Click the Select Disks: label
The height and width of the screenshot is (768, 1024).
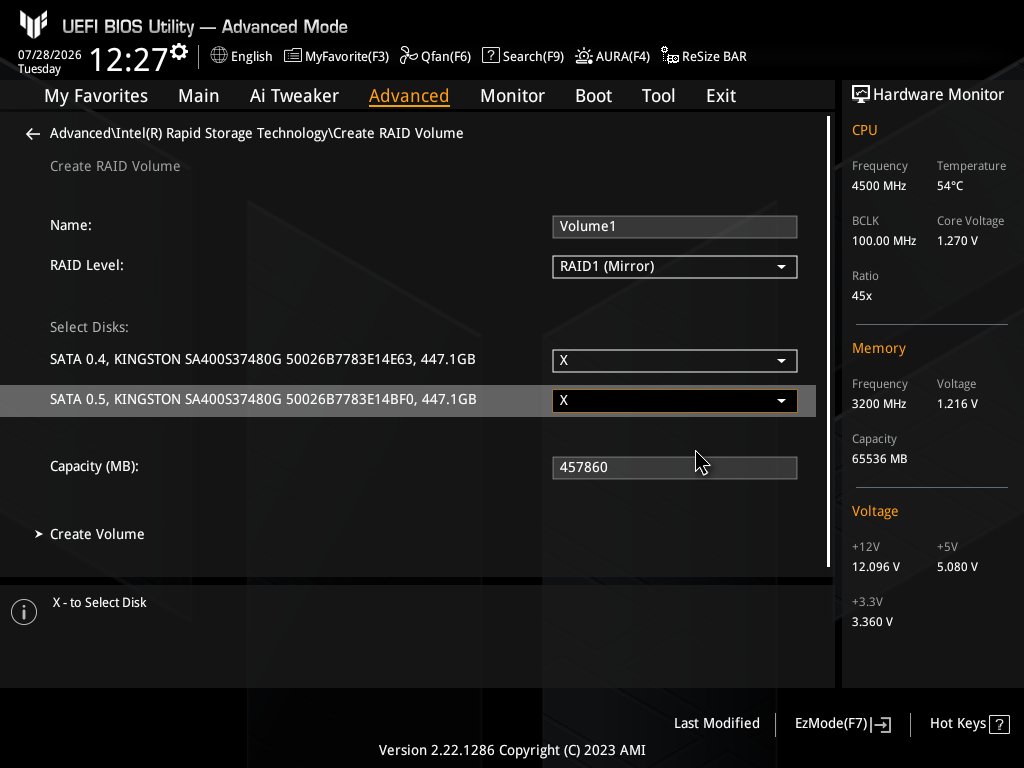(x=89, y=327)
